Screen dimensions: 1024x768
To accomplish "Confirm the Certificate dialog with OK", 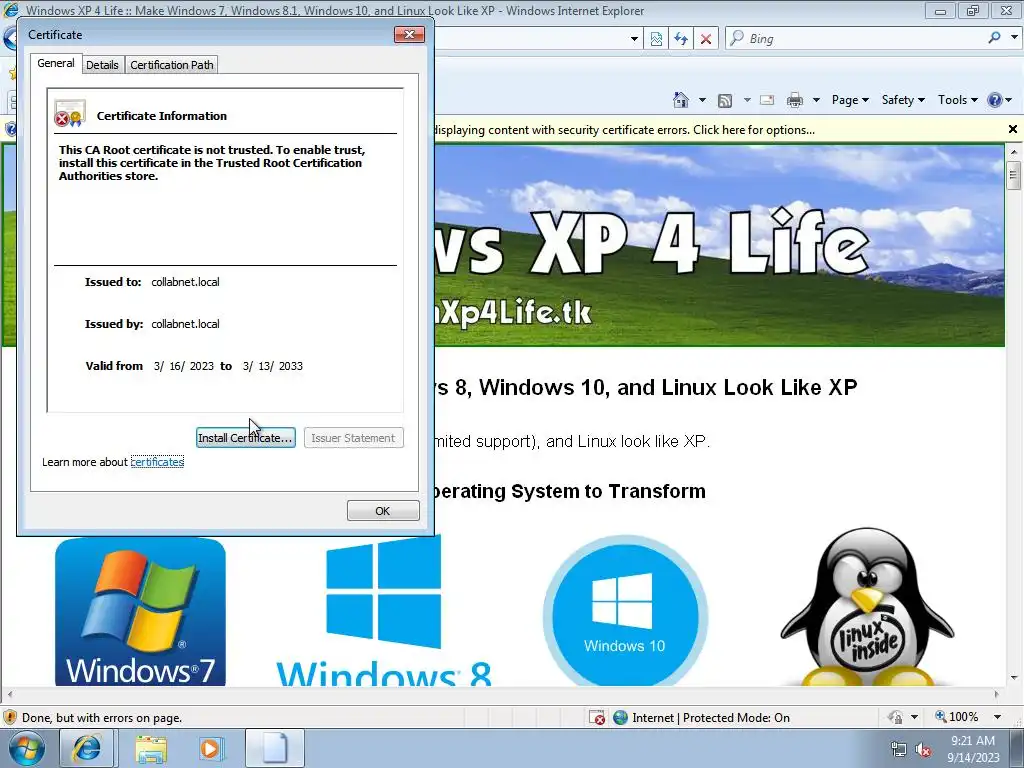I will click(383, 511).
